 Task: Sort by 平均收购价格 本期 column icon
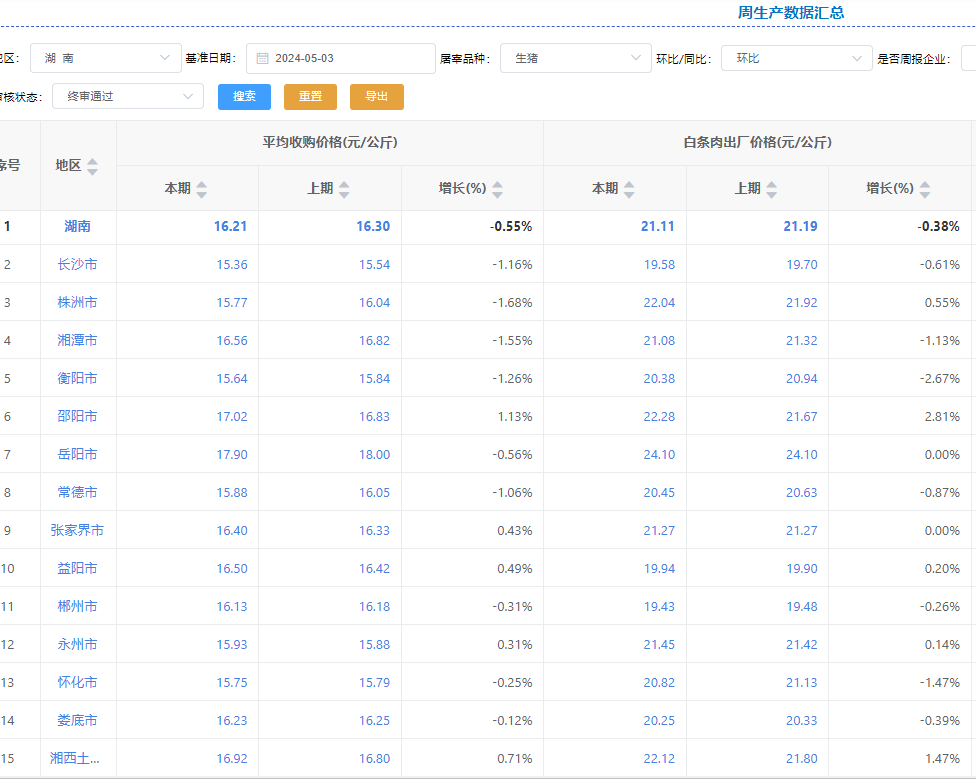coord(201,189)
